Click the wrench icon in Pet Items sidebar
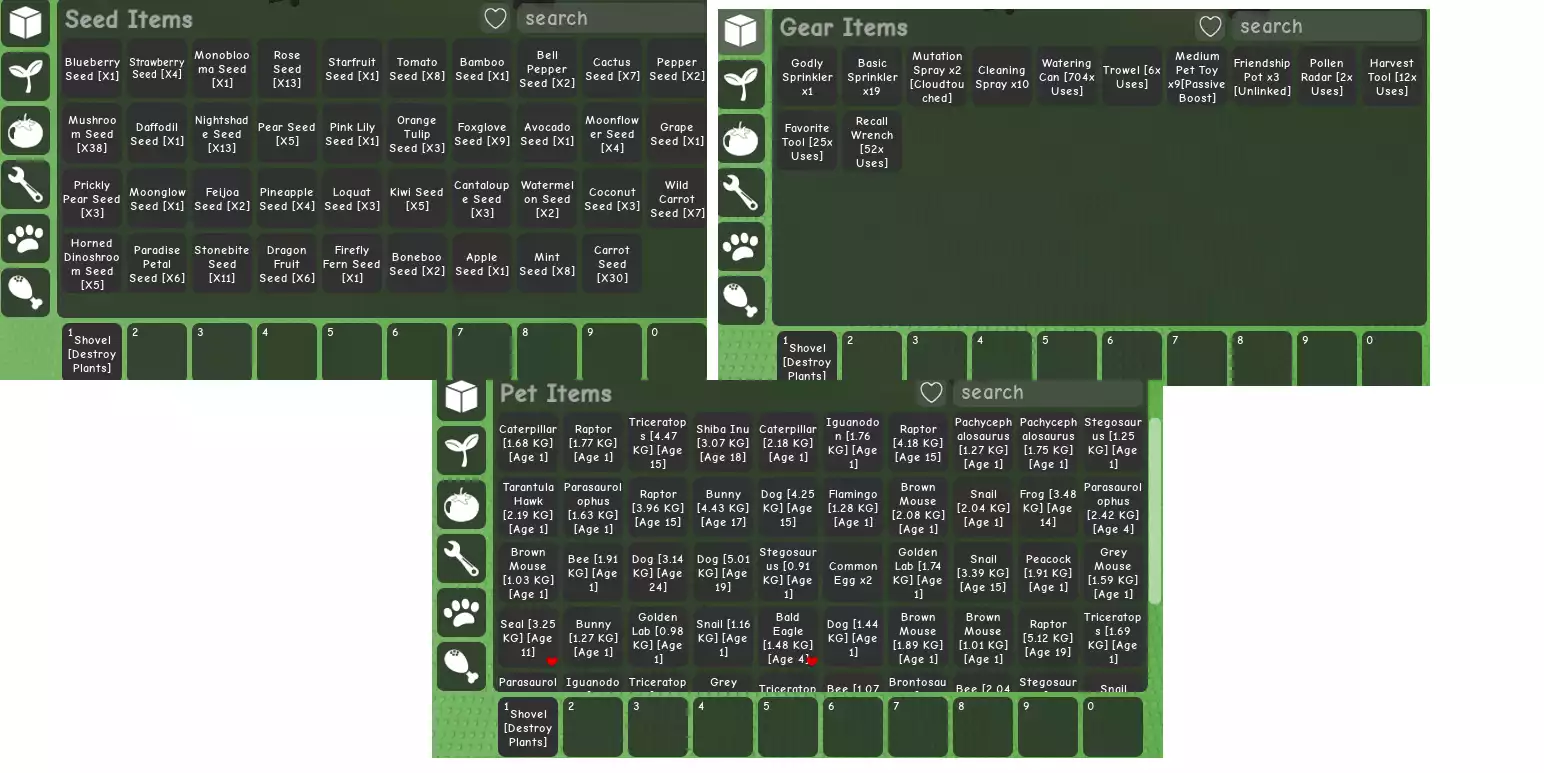The height and width of the screenshot is (773, 1544). point(461,558)
